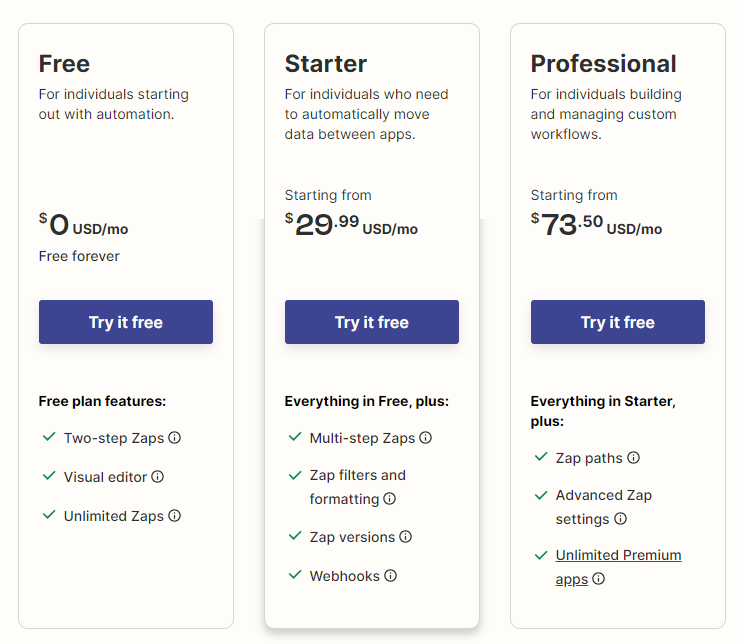Click the Webhooks info icon
This screenshot has width=744, height=644.
(x=391, y=576)
